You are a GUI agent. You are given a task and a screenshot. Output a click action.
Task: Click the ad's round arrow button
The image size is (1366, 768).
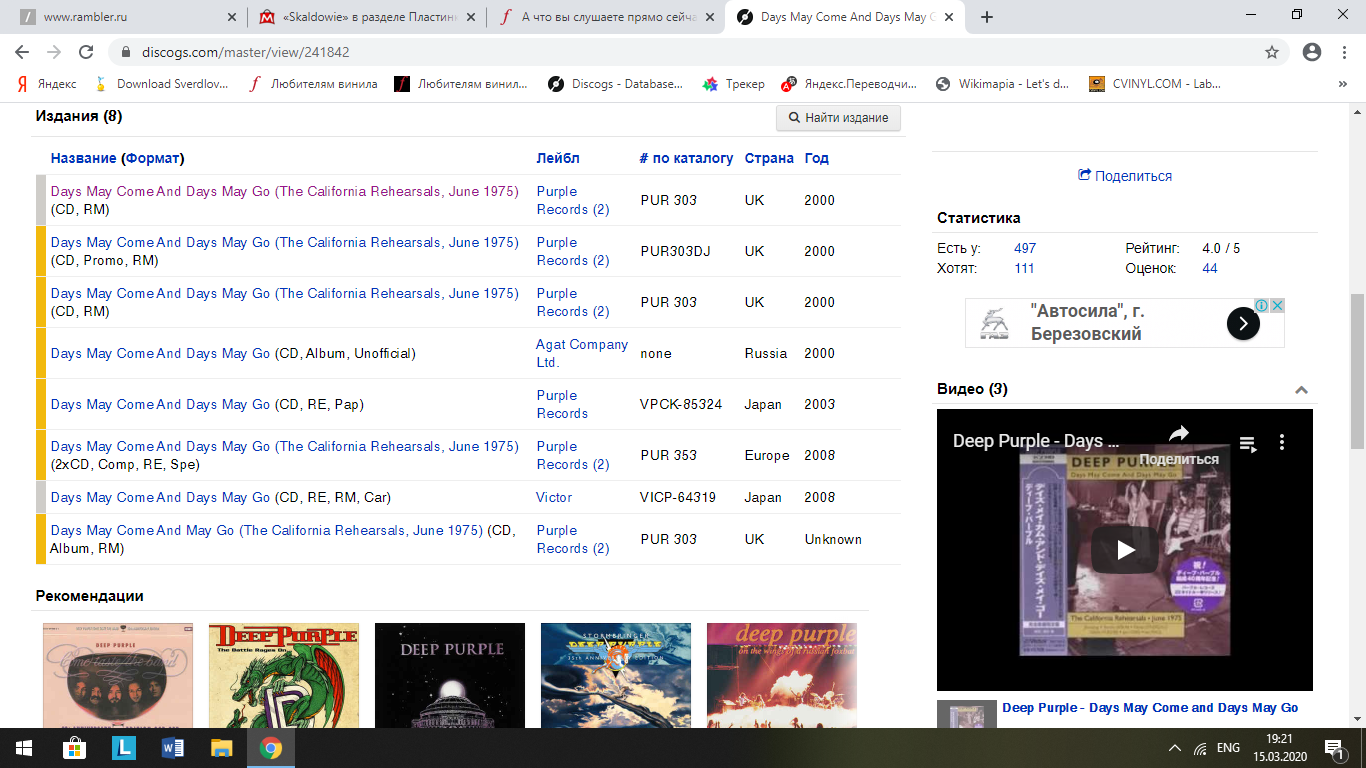point(1243,323)
